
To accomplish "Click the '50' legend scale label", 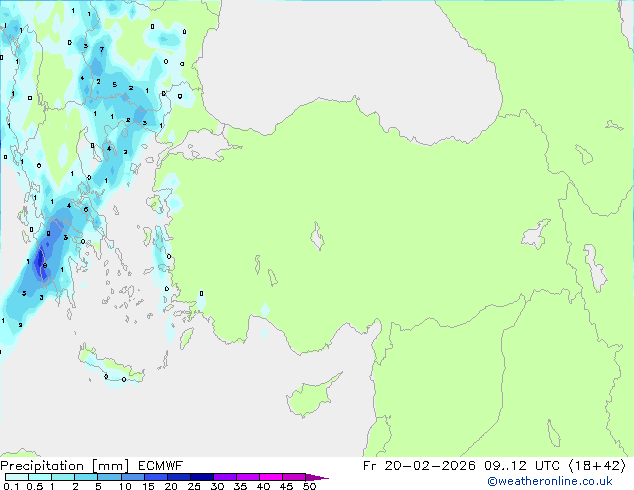I will pos(309,486).
